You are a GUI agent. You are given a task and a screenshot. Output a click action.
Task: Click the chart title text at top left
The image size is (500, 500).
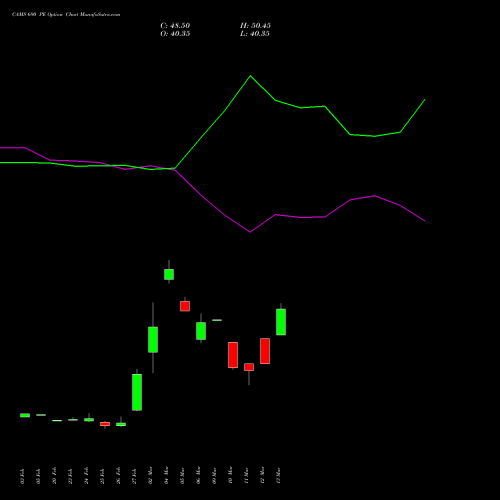66,15
